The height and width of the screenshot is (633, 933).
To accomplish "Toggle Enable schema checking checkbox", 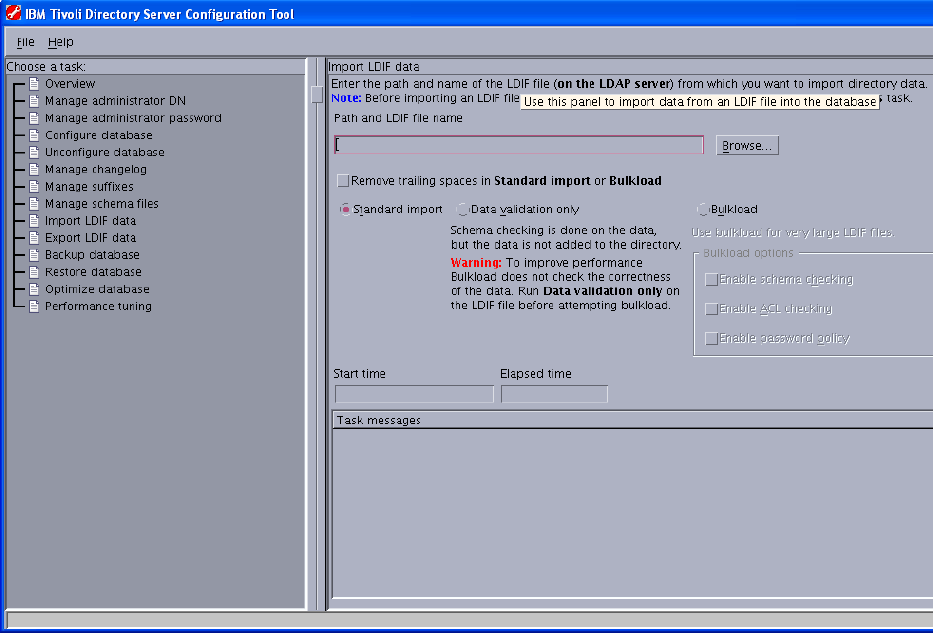I will tap(711, 280).
